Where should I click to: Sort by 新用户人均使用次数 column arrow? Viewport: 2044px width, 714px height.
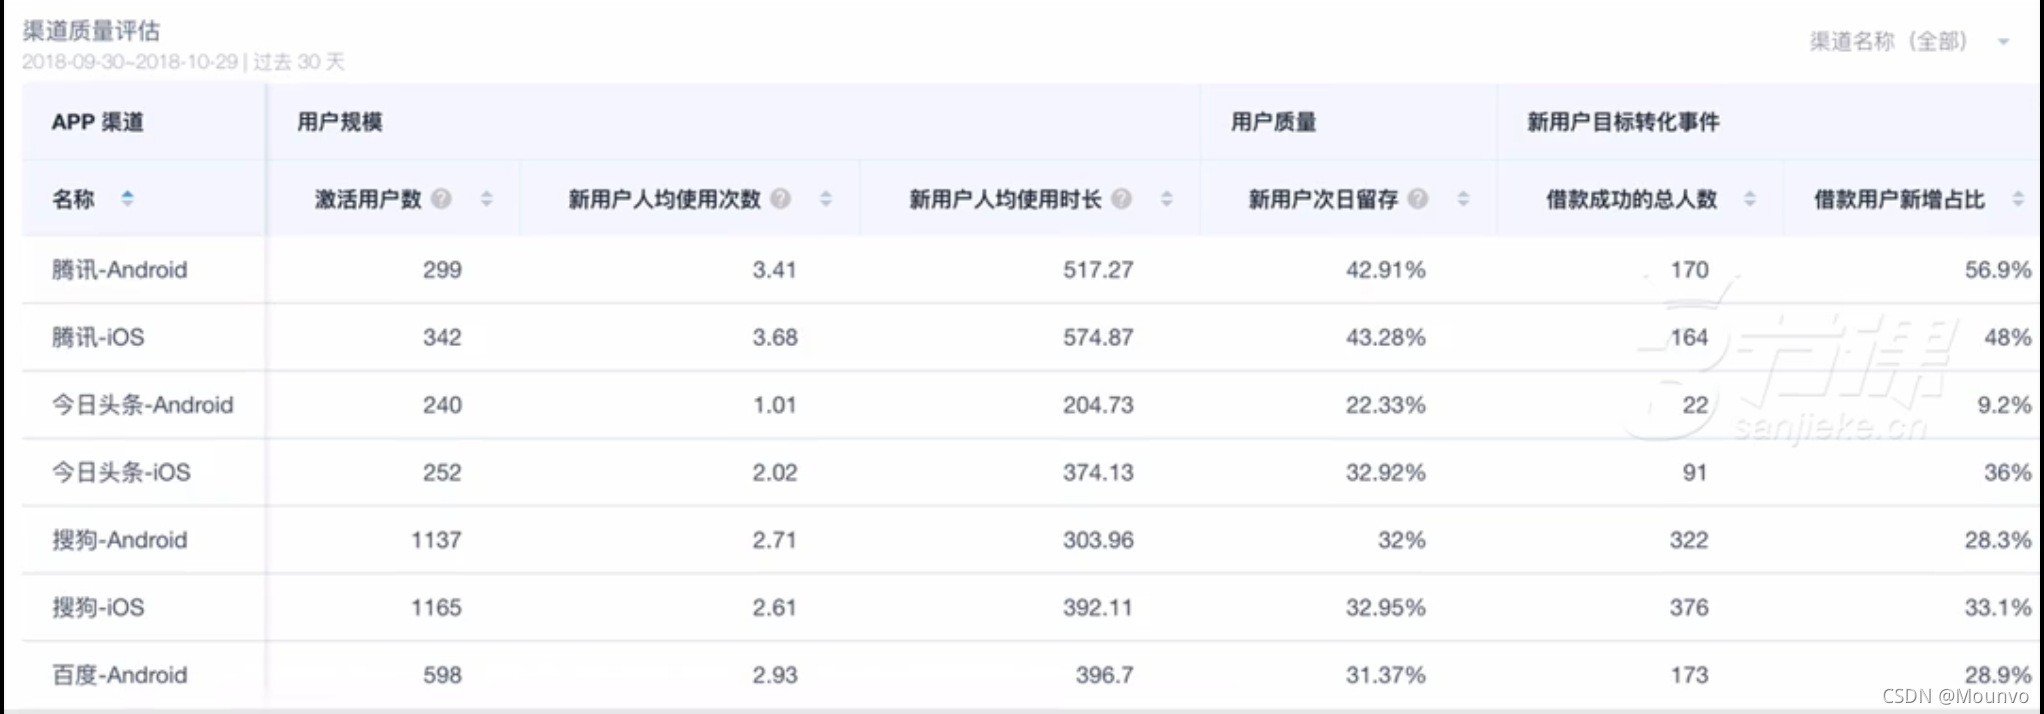(x=825, y=199)
